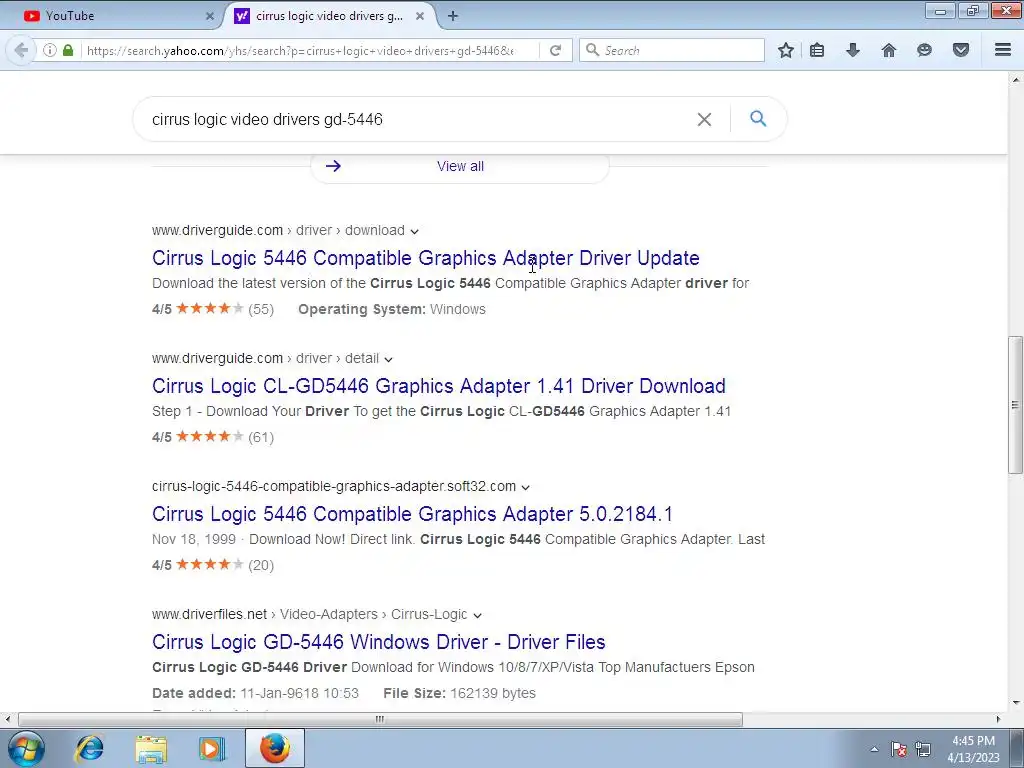Viewport: 1024px width, 768px height.
Task: Open the downloads arrow icon
Action: tap(852, 50)
